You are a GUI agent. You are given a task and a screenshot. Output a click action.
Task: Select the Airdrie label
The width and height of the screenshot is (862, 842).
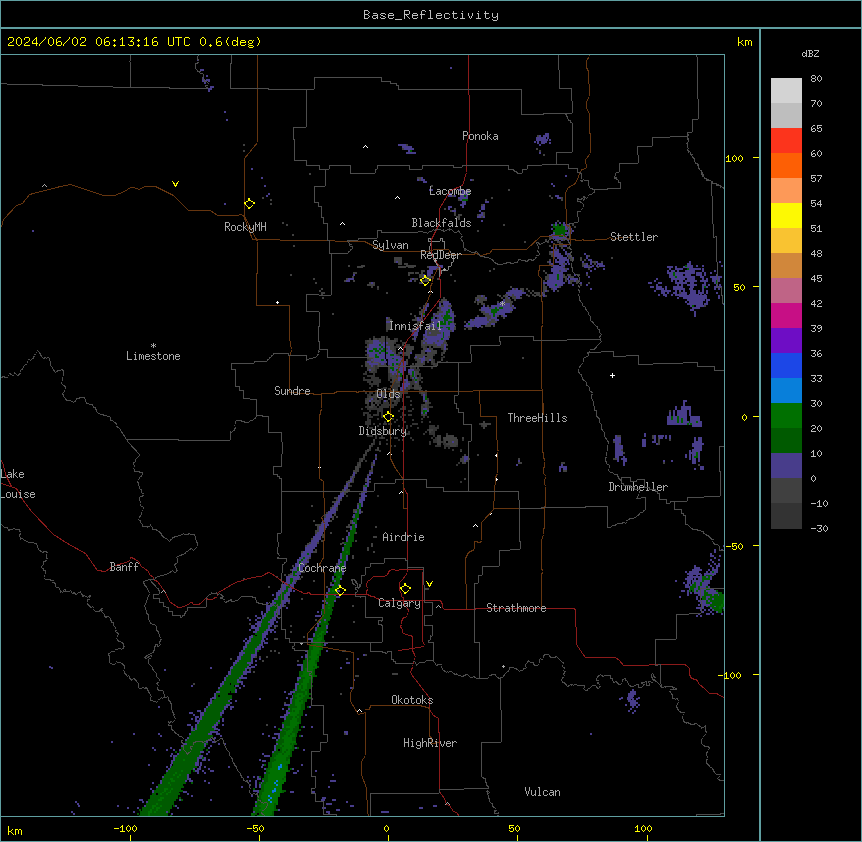click(x=403, y=537)
